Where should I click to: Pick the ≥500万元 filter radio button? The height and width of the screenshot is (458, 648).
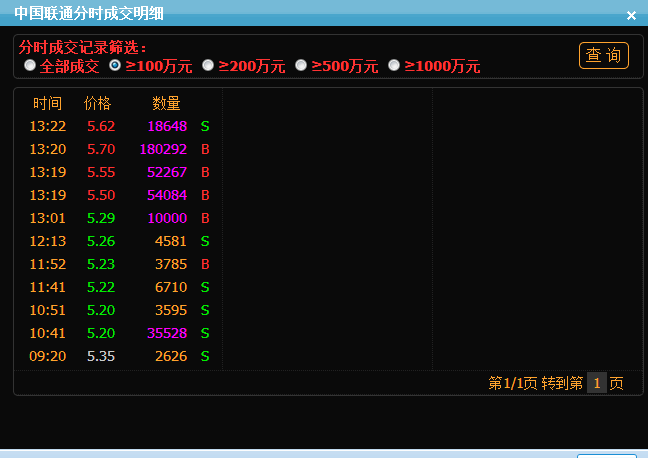[x=301, y=66]
